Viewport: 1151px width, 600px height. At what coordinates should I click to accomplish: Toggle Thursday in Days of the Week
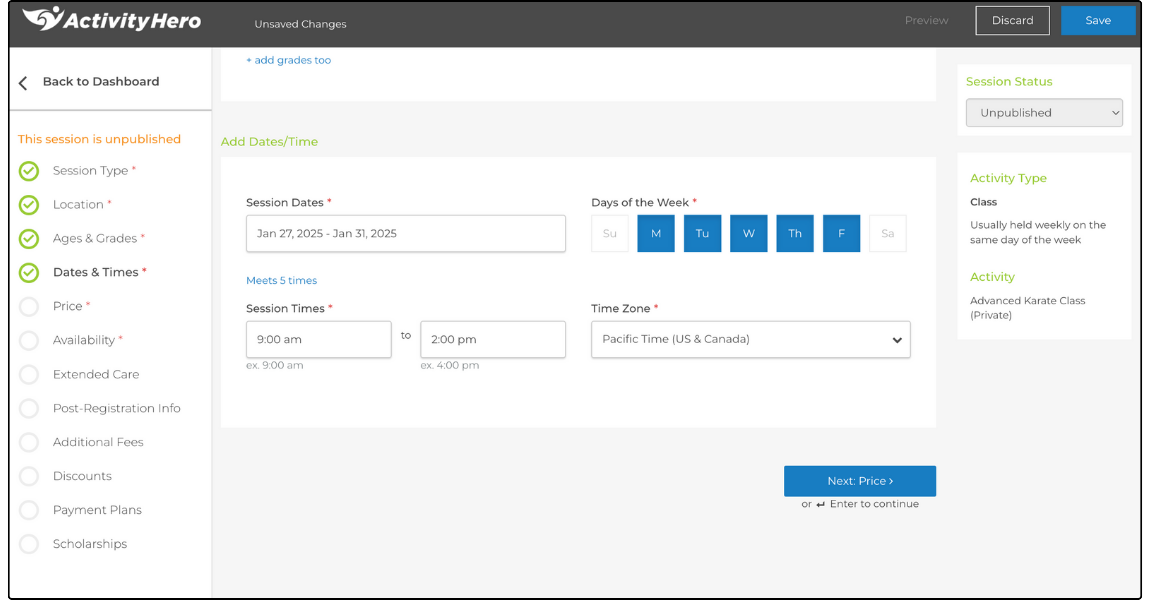click(795, 234)
